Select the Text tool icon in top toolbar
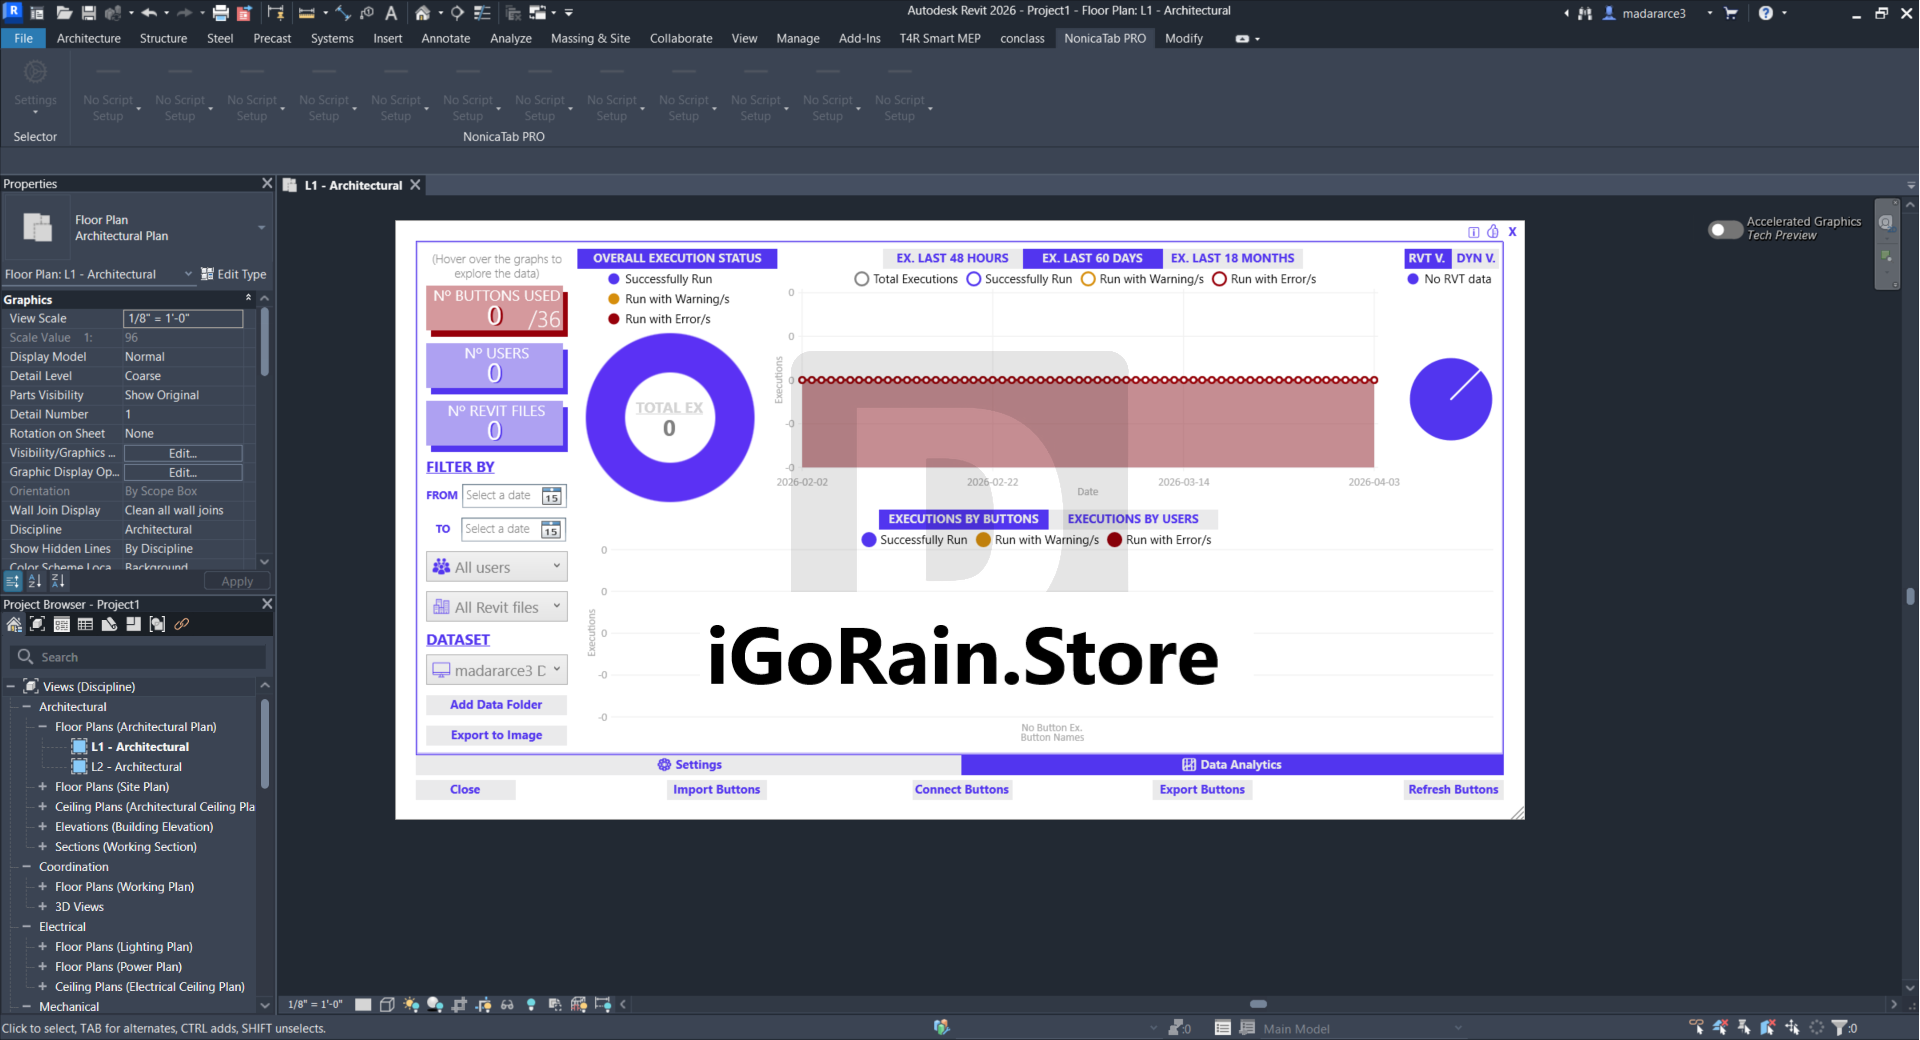The width and height of the screenshot is (1920, 1040). click(x=391, y=13)
